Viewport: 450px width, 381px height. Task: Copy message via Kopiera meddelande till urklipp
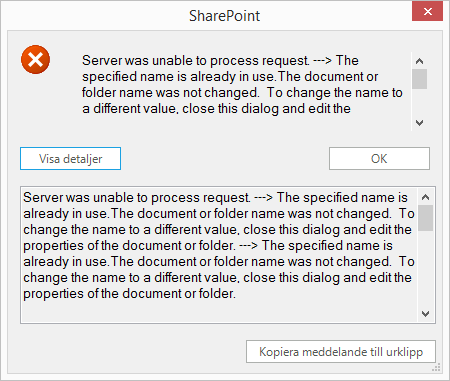click(341, 352)
